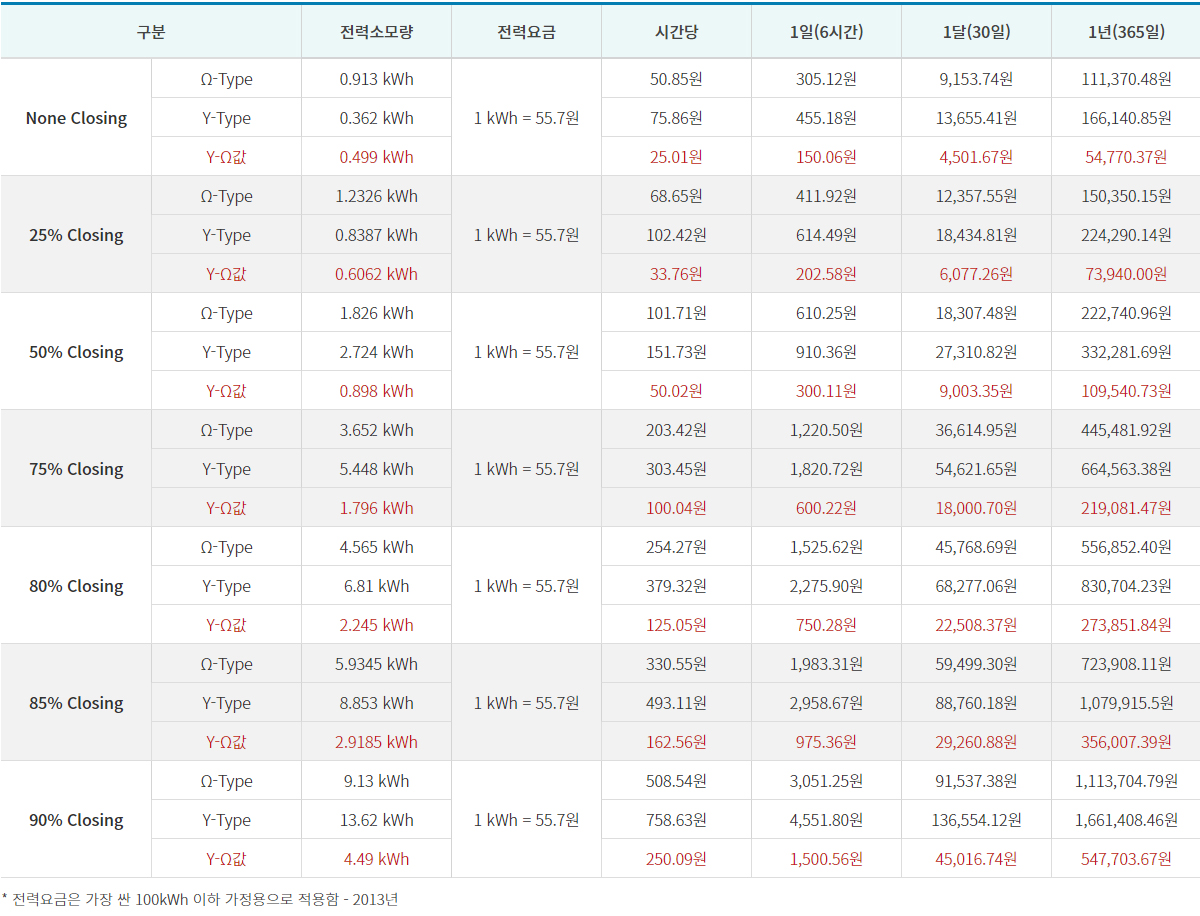
Task: Select the 50% Closing row label
Action: pos(76,352)
